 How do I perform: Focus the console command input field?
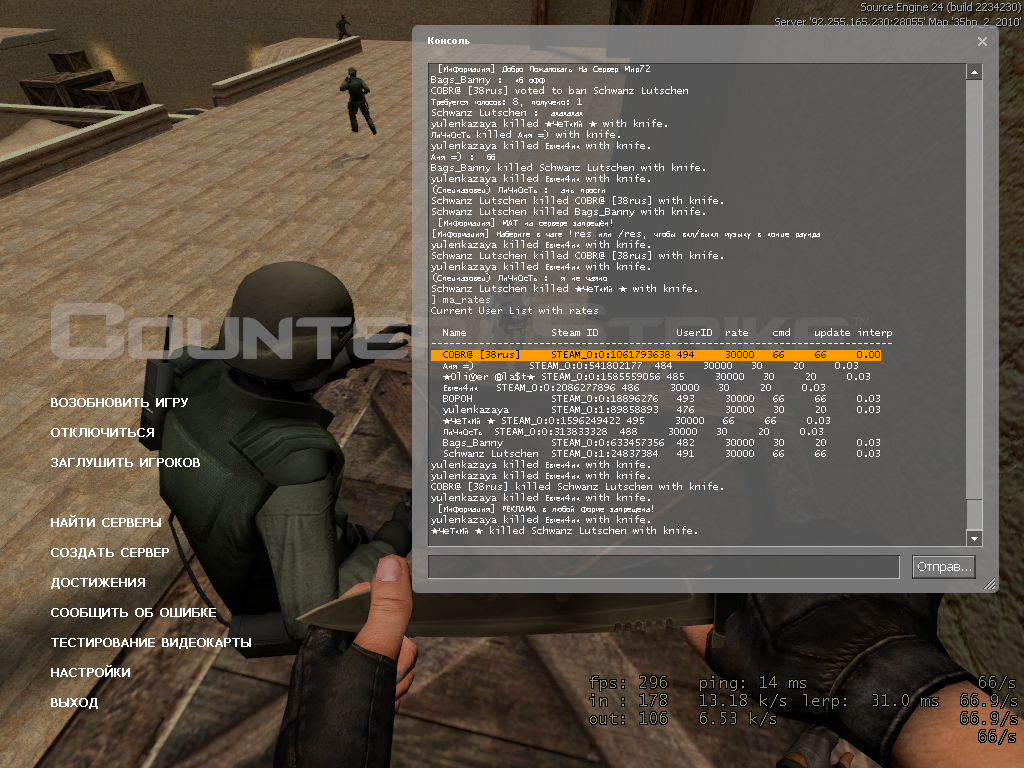[x=664, y=567]
